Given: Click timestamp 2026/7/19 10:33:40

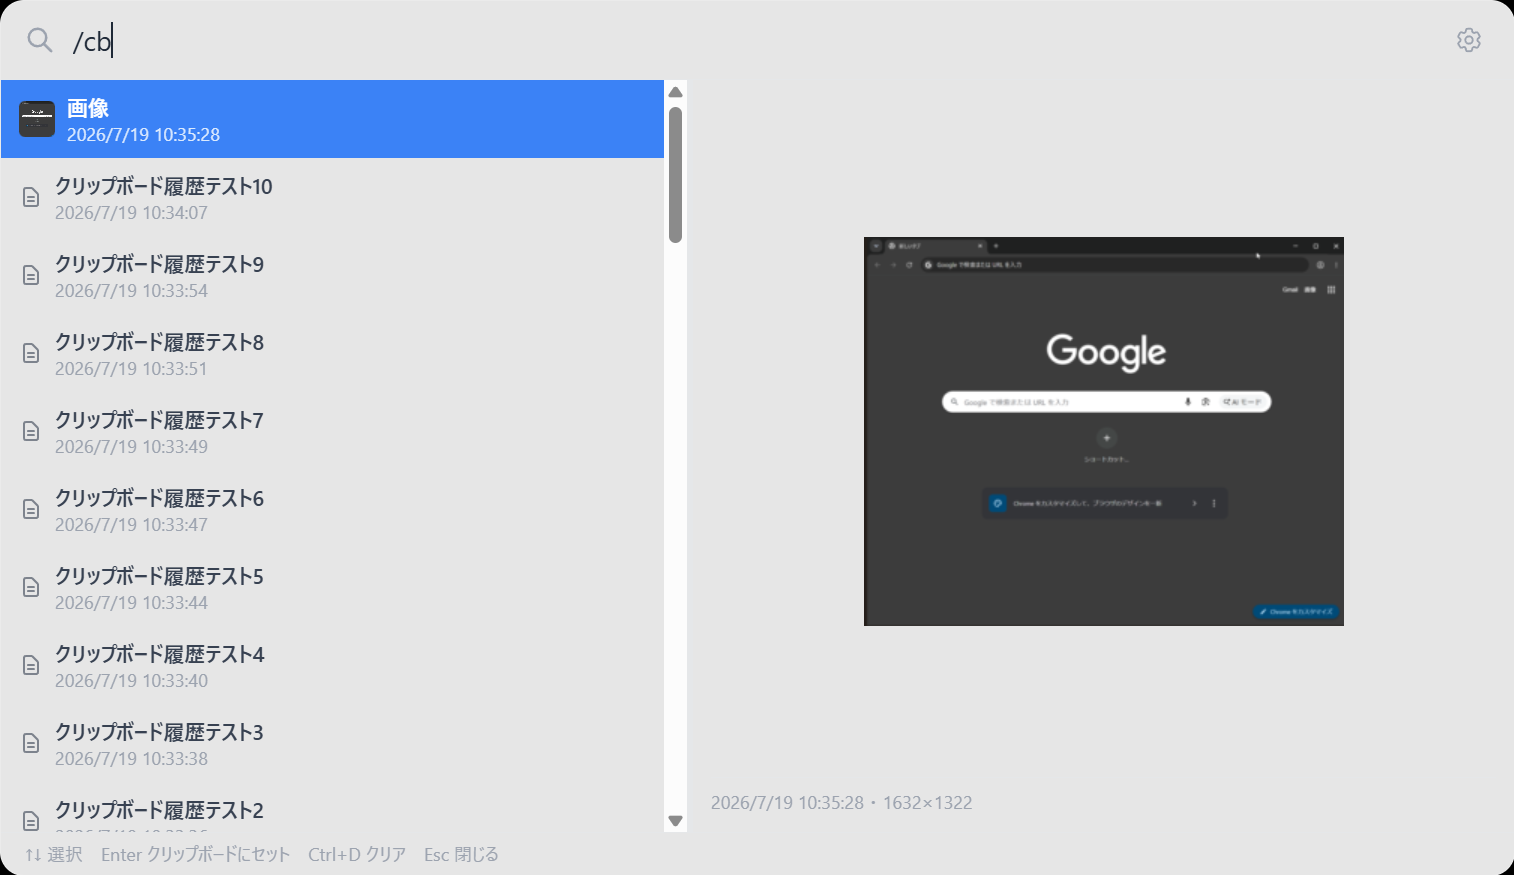Looking at the screenshot, I should click(x=131, y=681).
